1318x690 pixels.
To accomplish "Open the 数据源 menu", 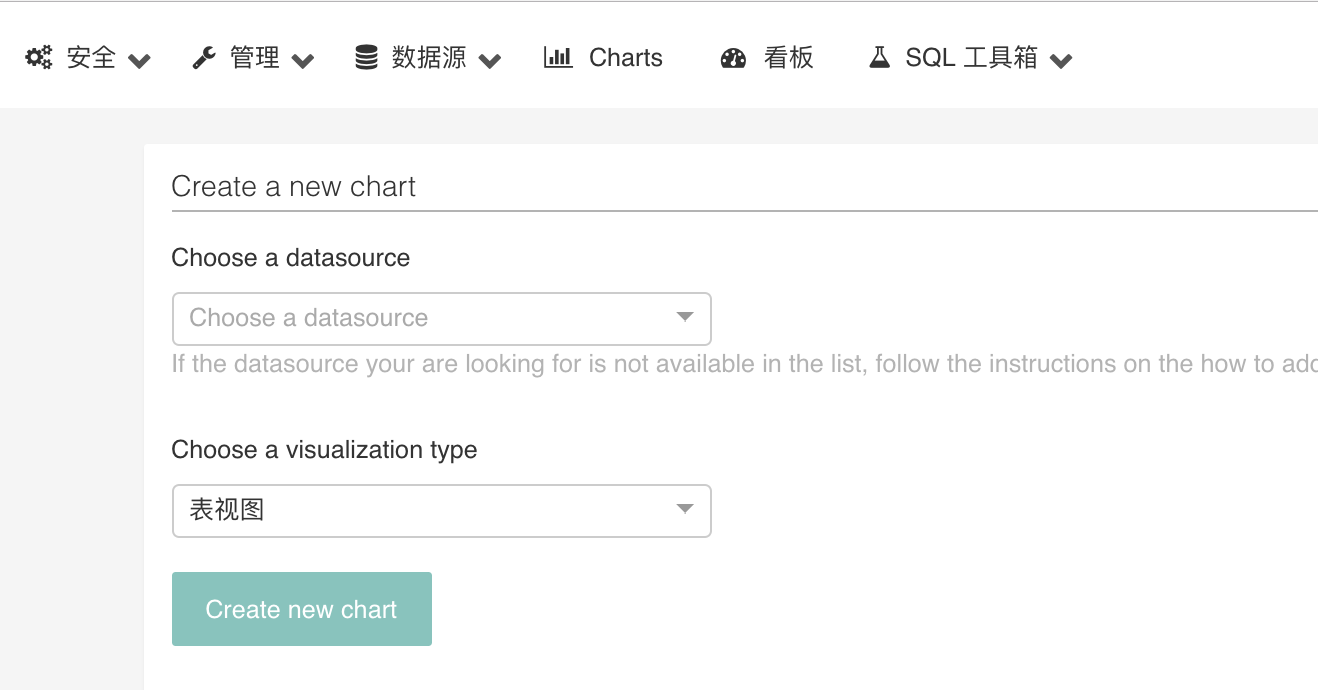I will [x=428, y=58].
